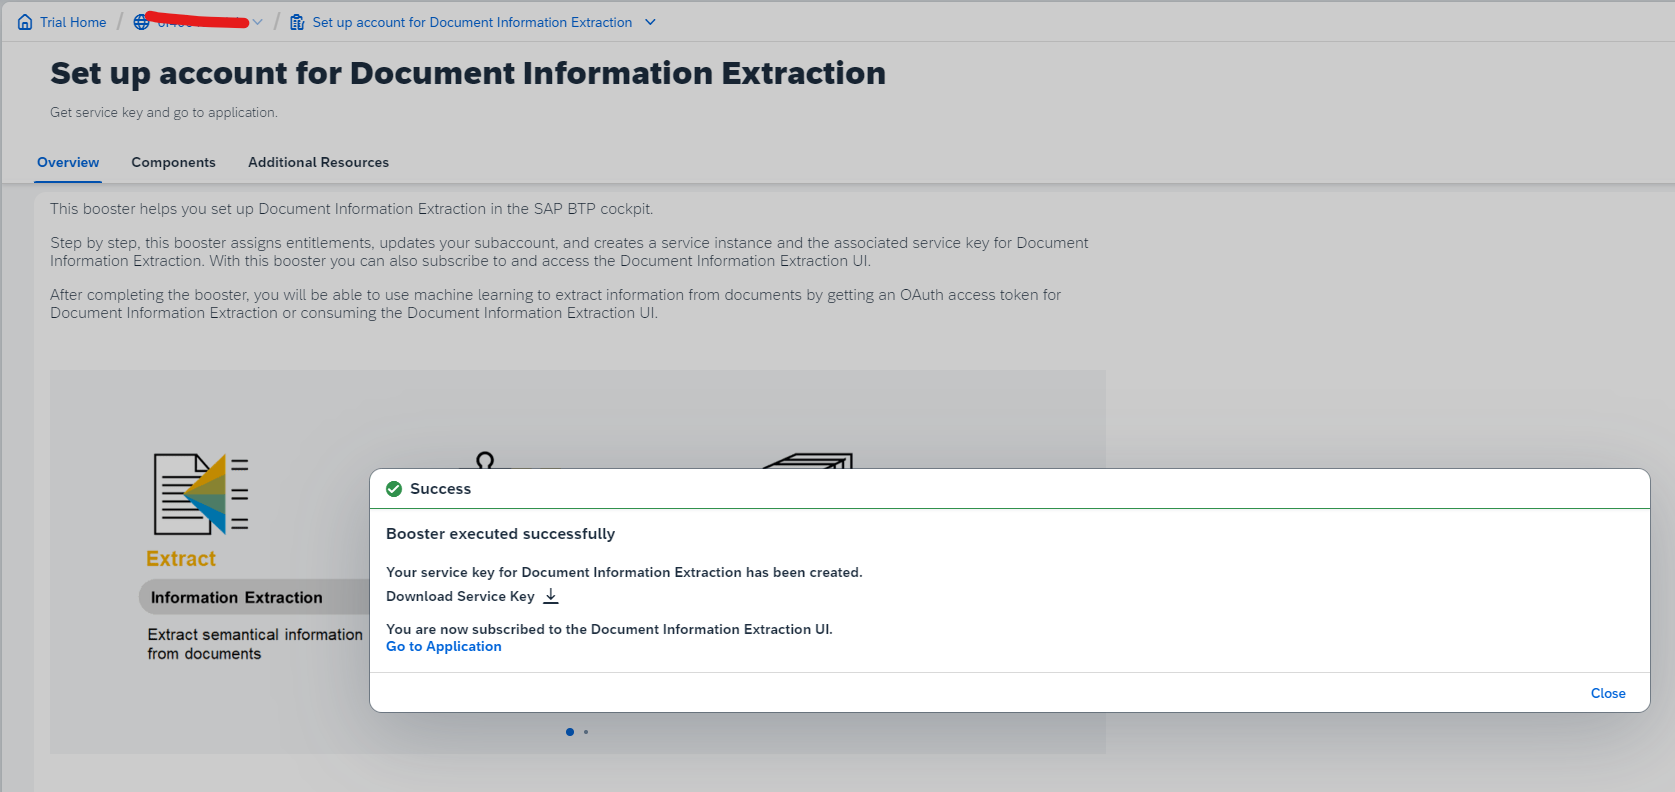Open the Set up account breadcrumb link

point(472,22)
